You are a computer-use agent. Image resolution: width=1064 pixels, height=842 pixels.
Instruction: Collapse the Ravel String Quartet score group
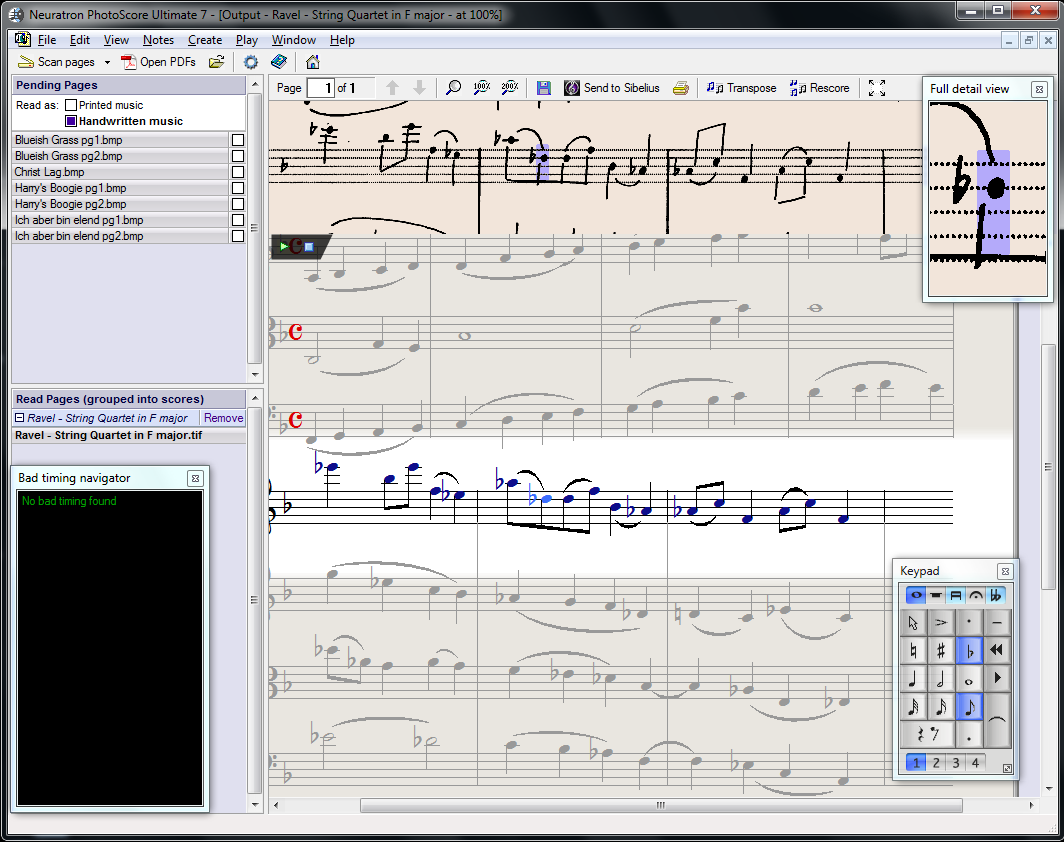tap(19, 418)
